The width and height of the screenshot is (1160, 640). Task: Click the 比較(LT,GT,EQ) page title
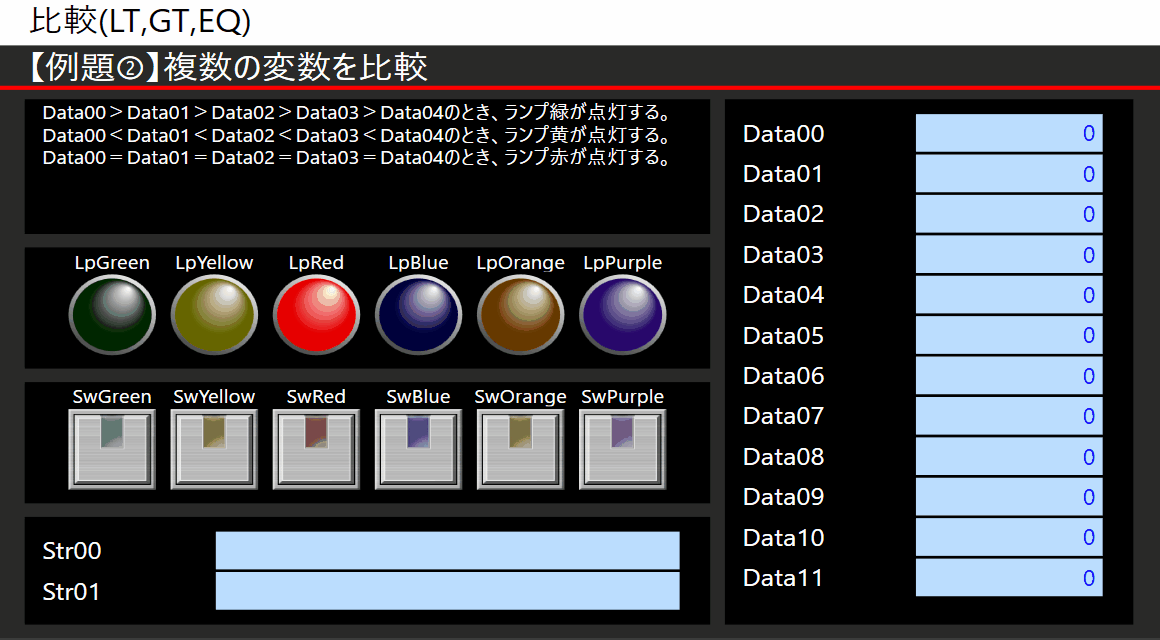141,21
